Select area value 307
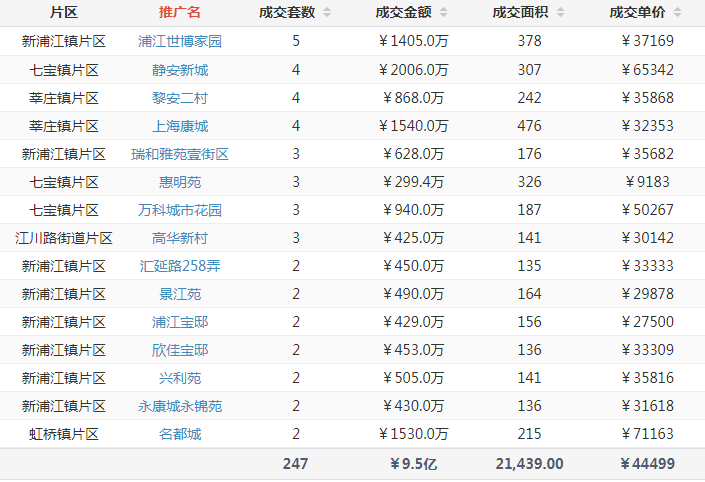Screen dimensions: 705x482 click(529, 70)
